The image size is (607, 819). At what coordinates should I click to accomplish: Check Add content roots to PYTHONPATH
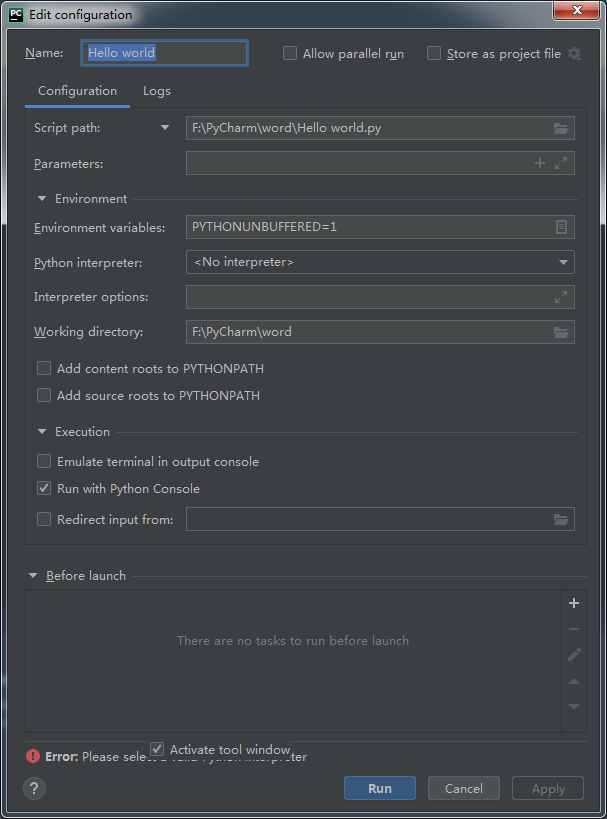[44, 368]
